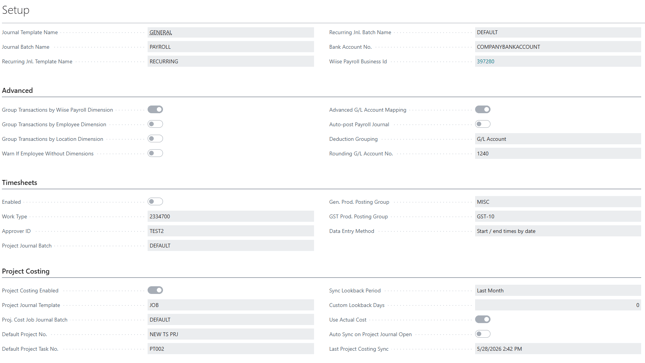Enable Auto-post Payroll Journal switch
The width and height of the screenshot is (645, 363).
pos(483,124)
